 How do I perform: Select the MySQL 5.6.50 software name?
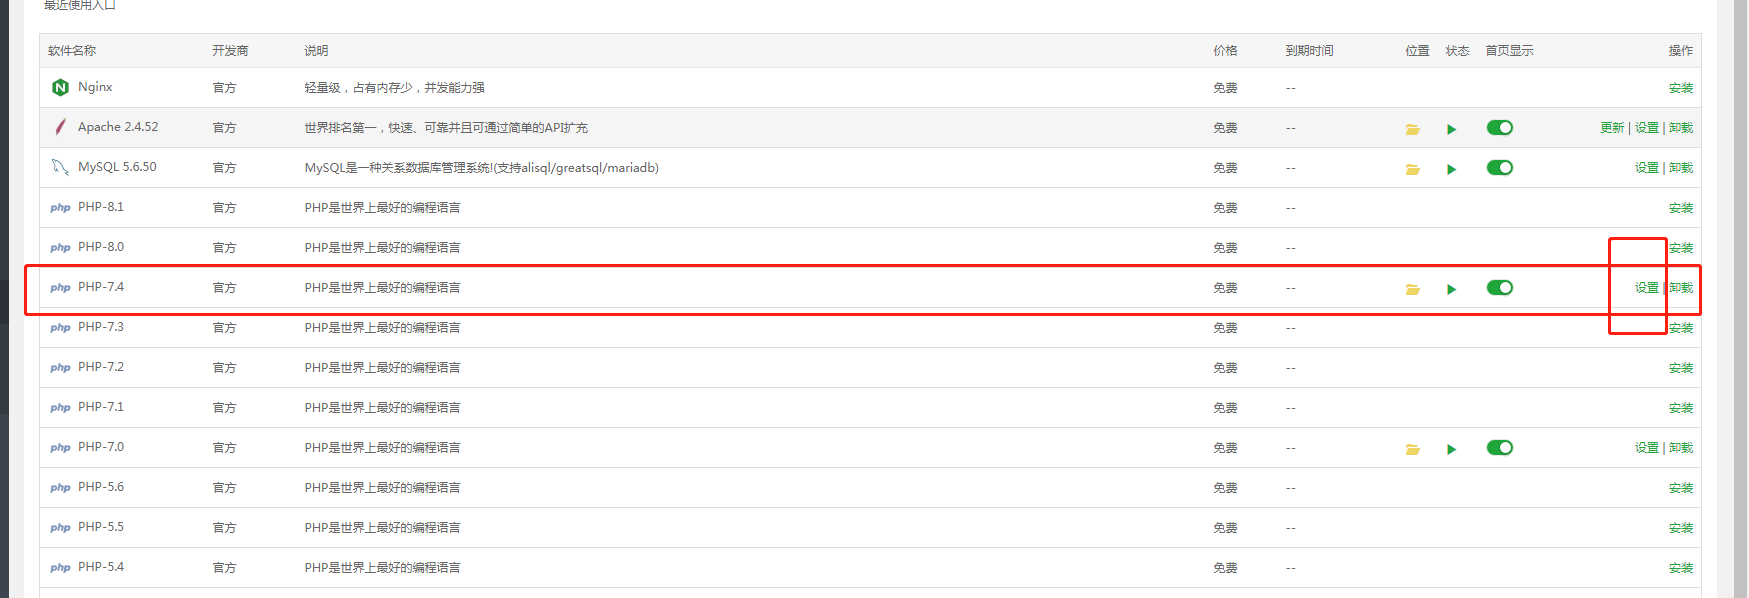117,167
